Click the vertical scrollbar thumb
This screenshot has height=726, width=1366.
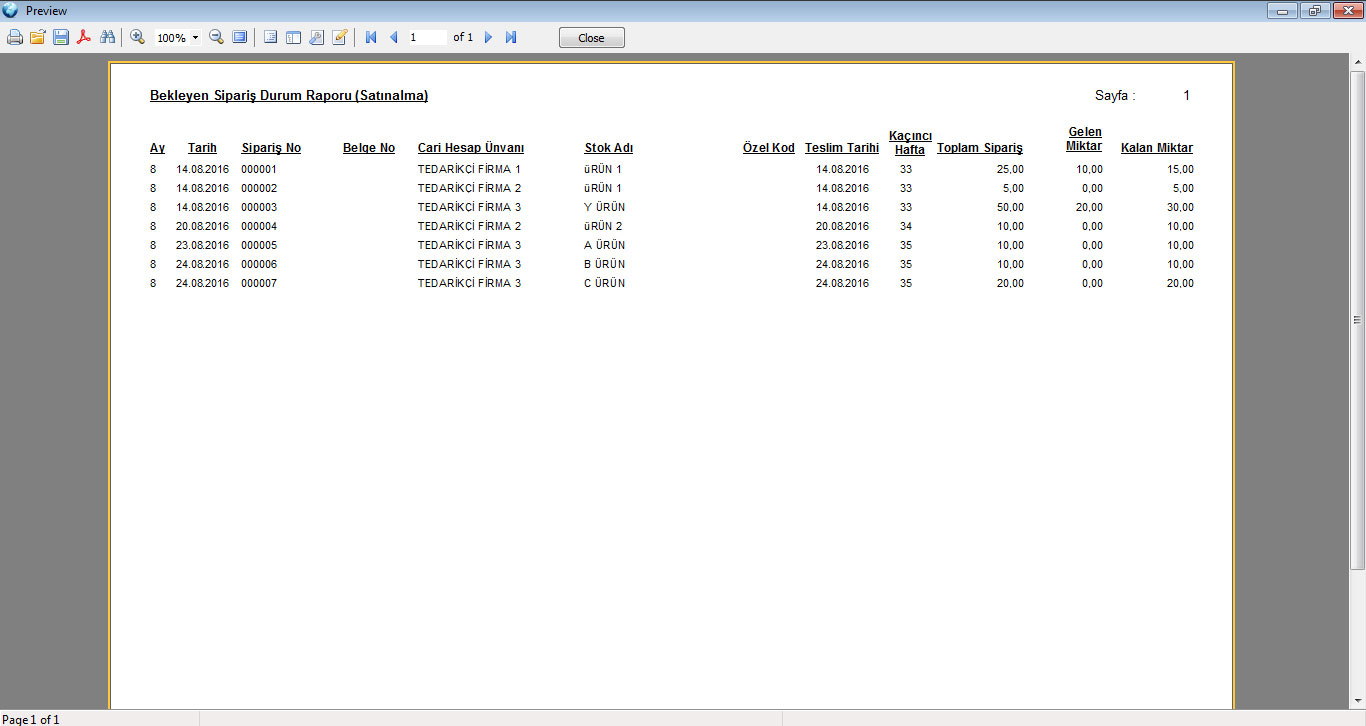pyautogui.click(x=1357, y=320)
